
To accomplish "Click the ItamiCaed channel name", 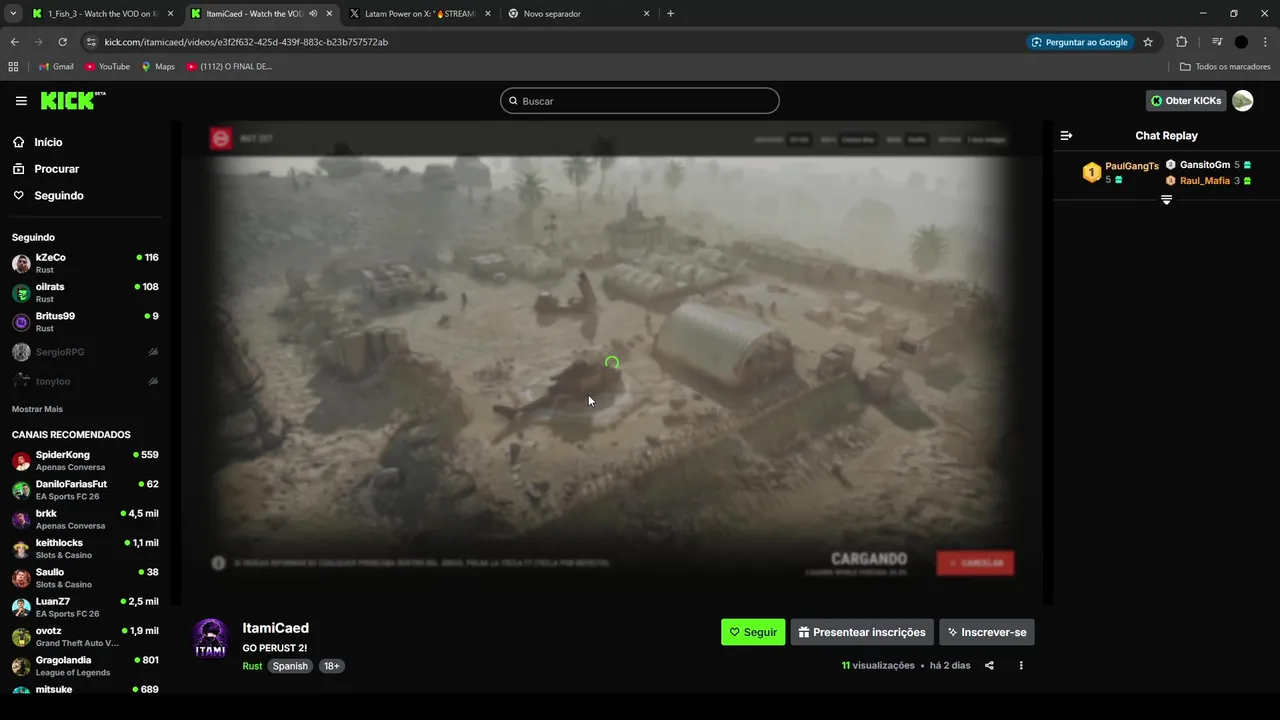I will 275,628.
